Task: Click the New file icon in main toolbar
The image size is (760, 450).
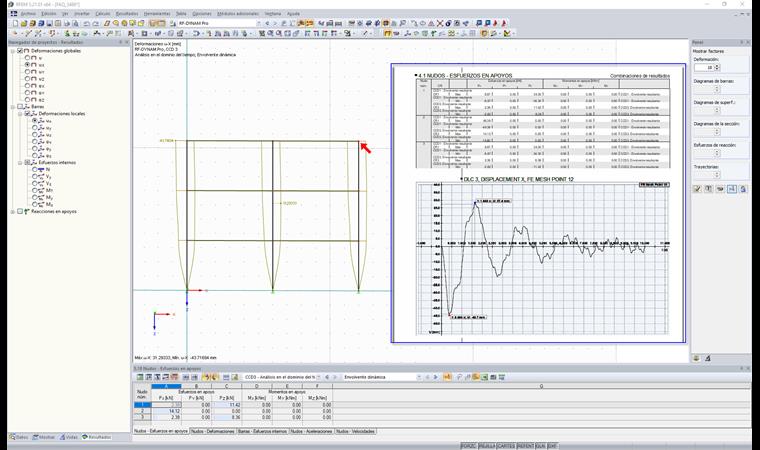Action: [16, 23]
